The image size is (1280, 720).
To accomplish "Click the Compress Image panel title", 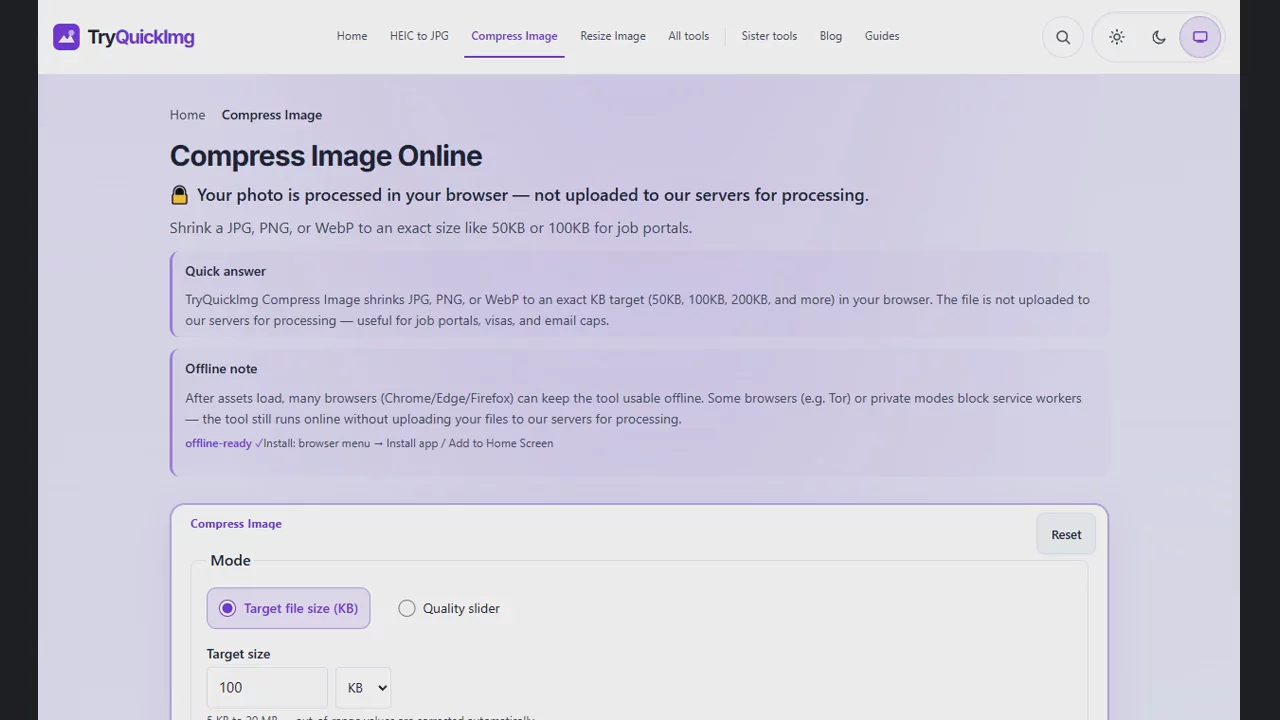I will click(236, 524).
